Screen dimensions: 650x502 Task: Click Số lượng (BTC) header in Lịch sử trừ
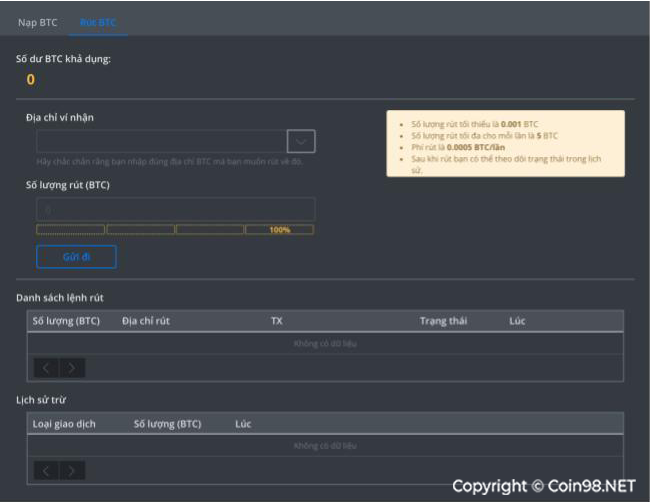pos(167,424)
